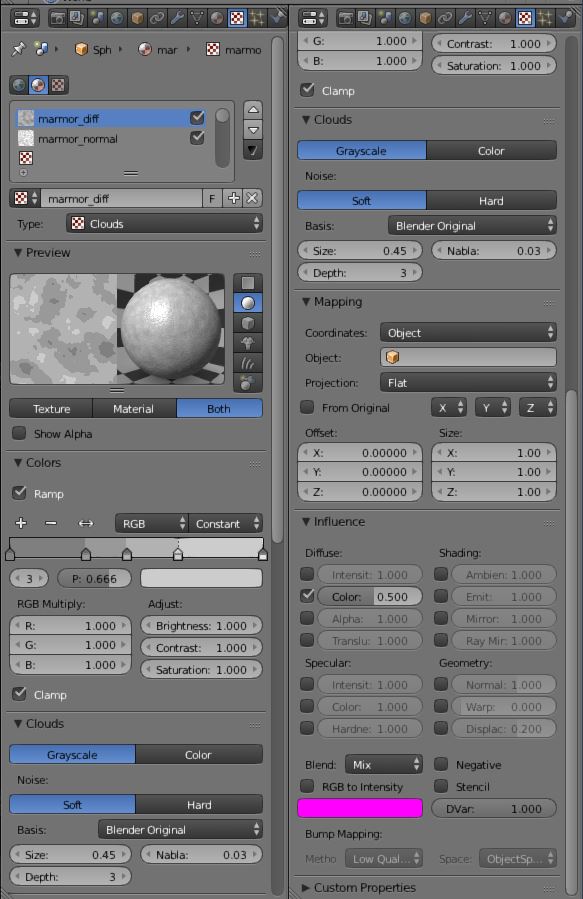Screen dimensions: 583x899
Task: Open Modifiers wrench tab in right panel header
Action: point(465,18)
